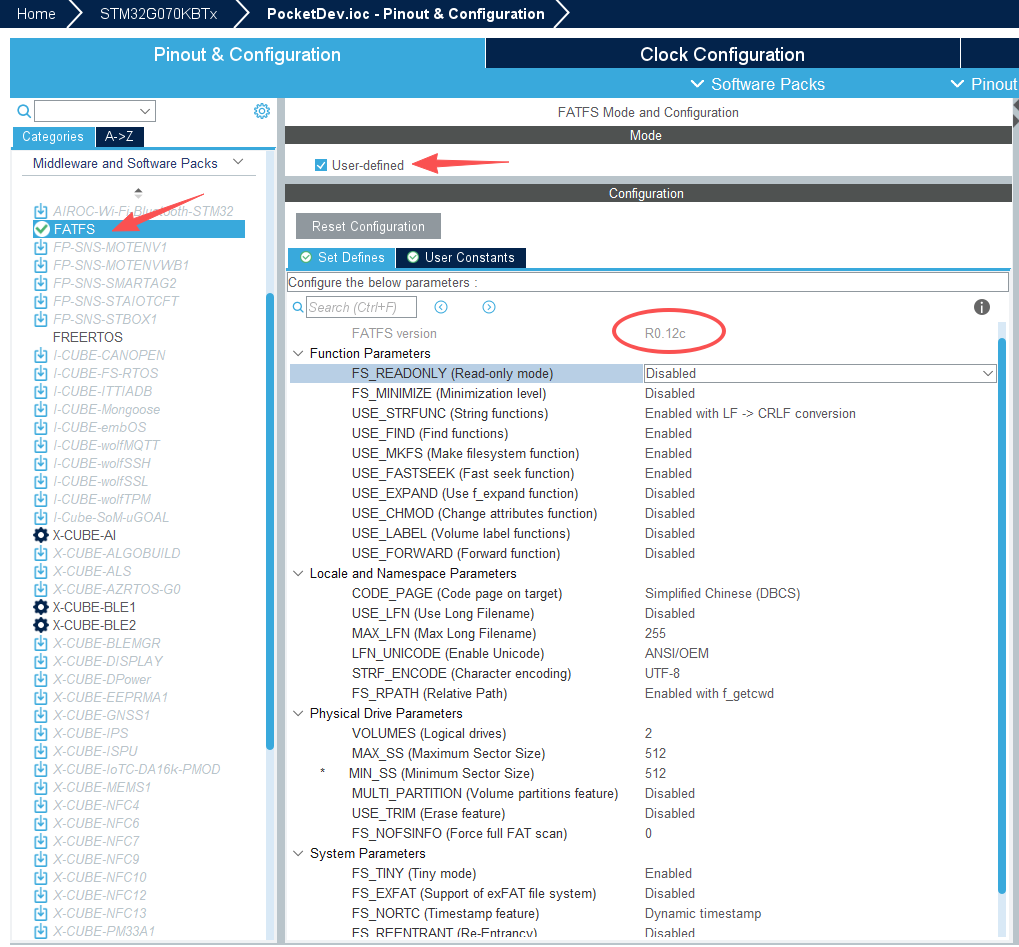Click the download icon beside X-CUBE-ALGOBUILD
This screenshot has width=1019, height=947.
pyautogui.click(x=41, y=553)
